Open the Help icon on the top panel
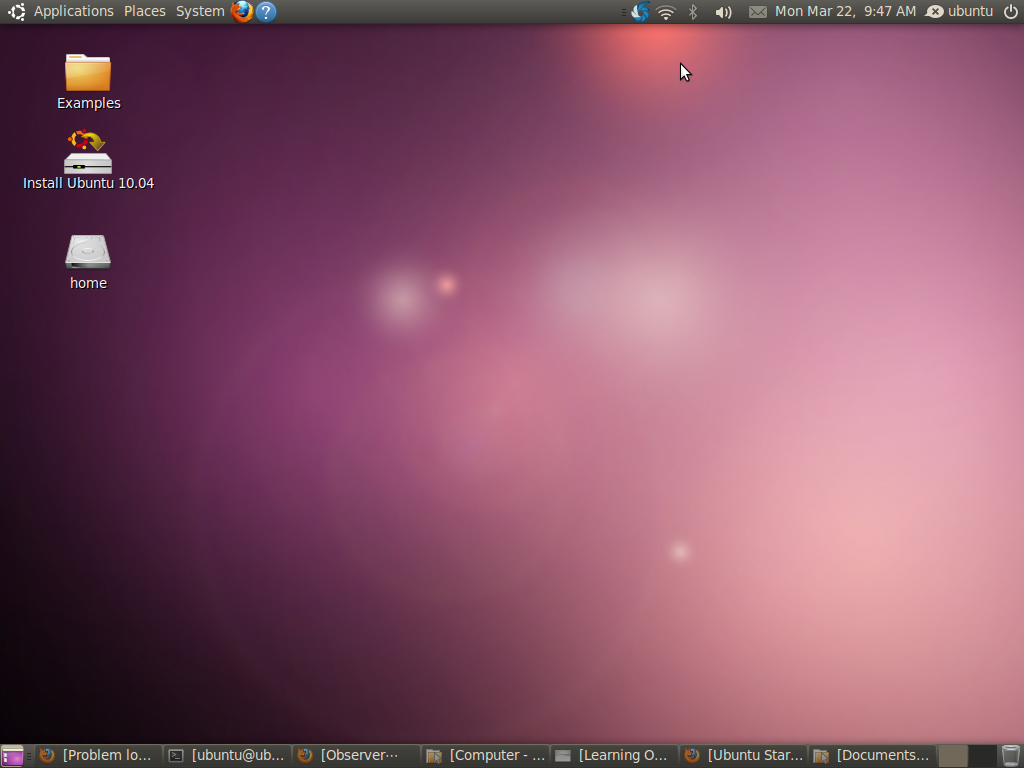 pyautogui.click(x=265, y=11)
